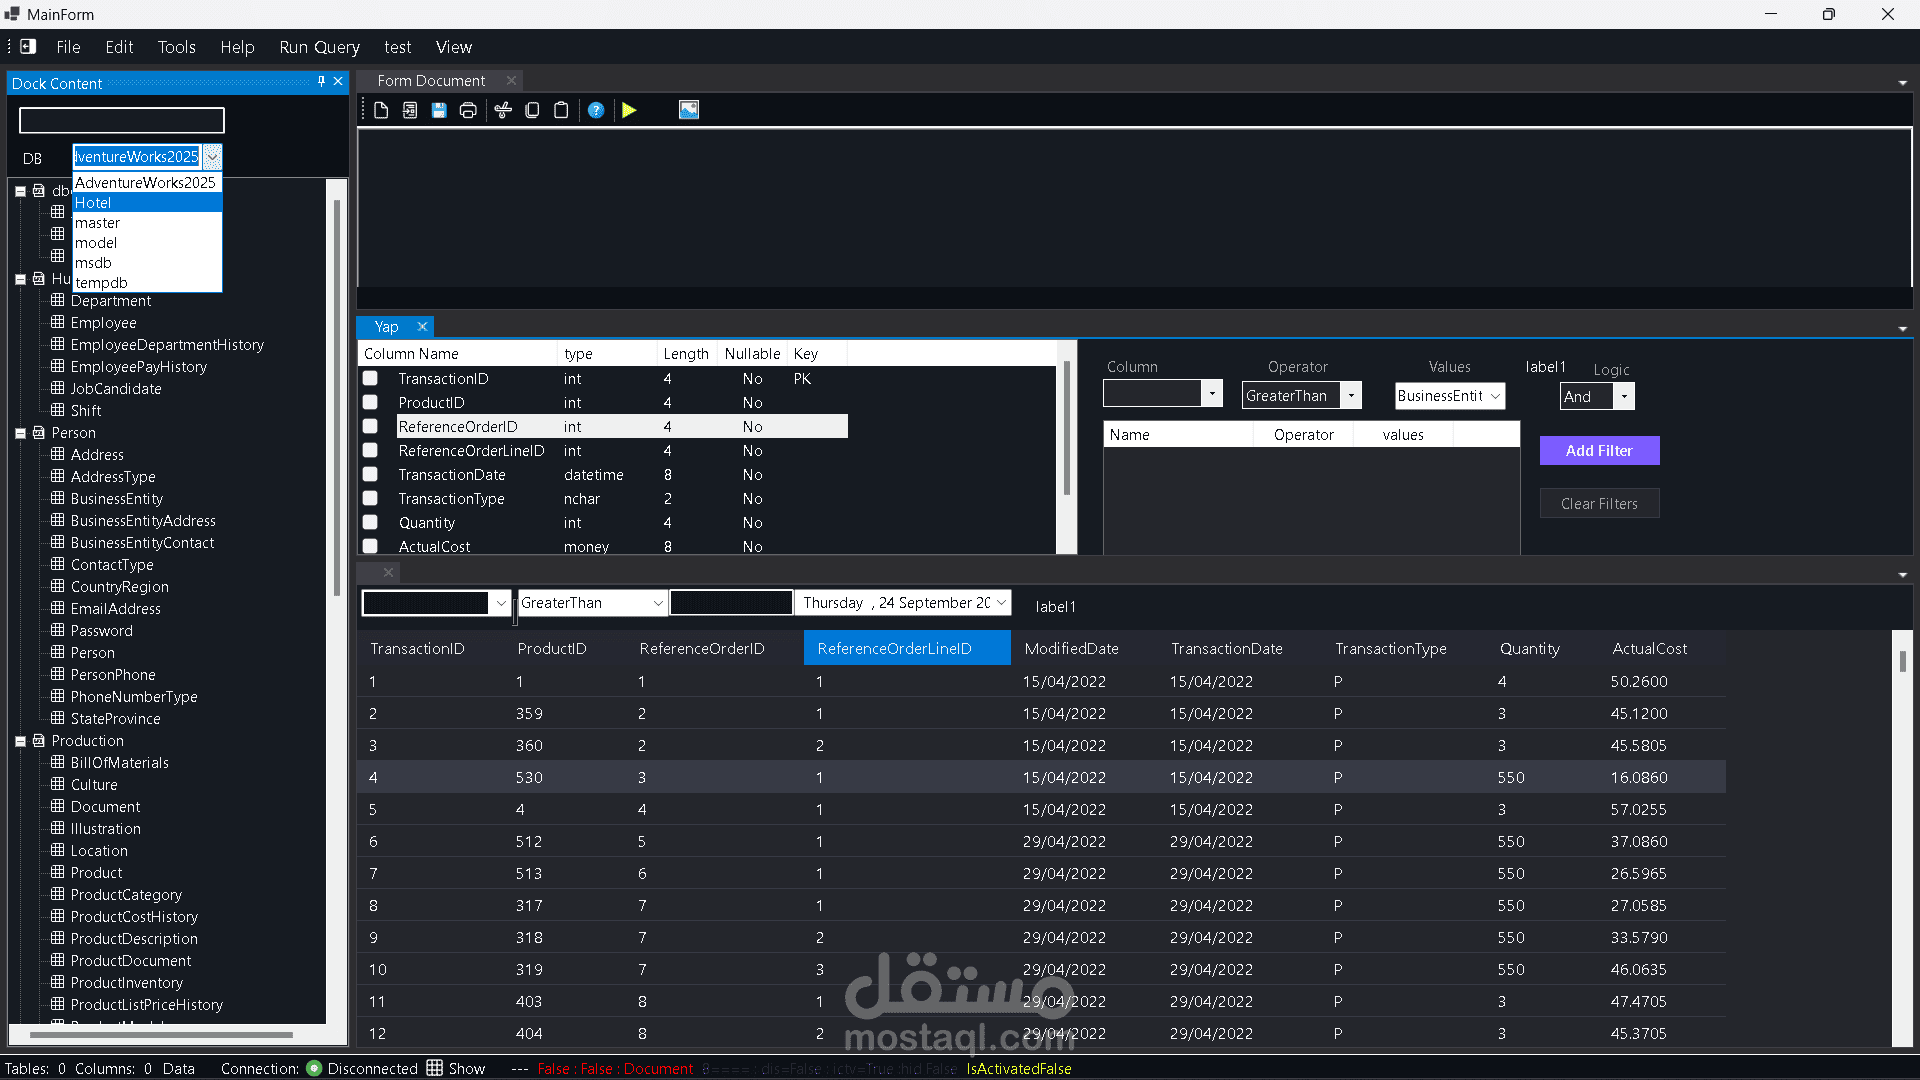1920x1080 pixels.
Task: Close the Form Document tab
Action: point(511,80)
